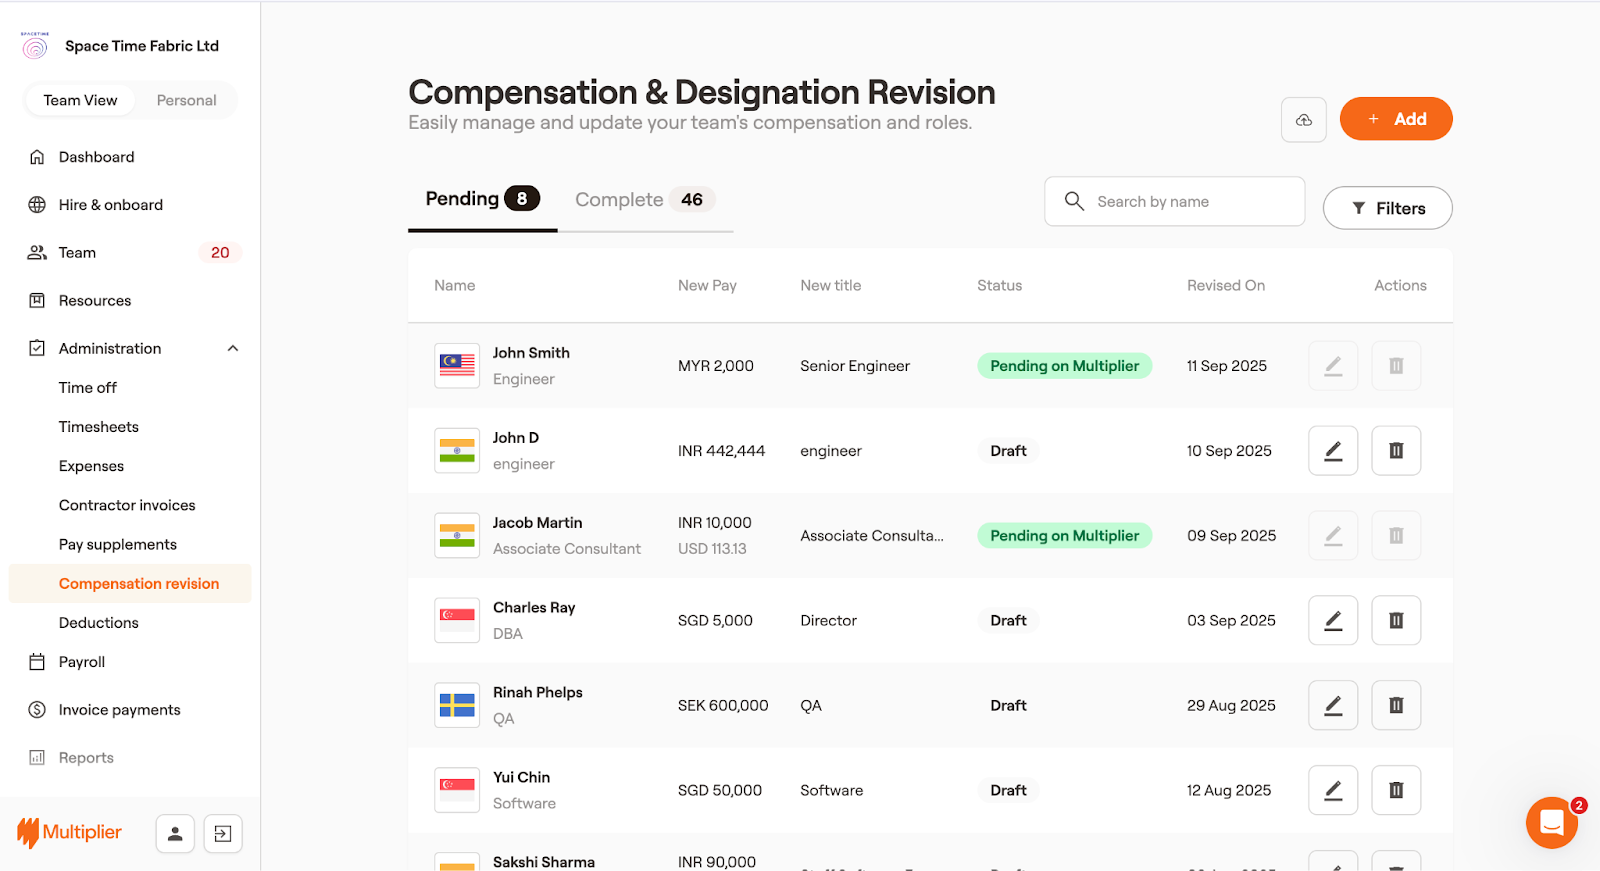The image size is (1600, 871).
Task: Open Dashboard from the sidebar
Action: 96,157
